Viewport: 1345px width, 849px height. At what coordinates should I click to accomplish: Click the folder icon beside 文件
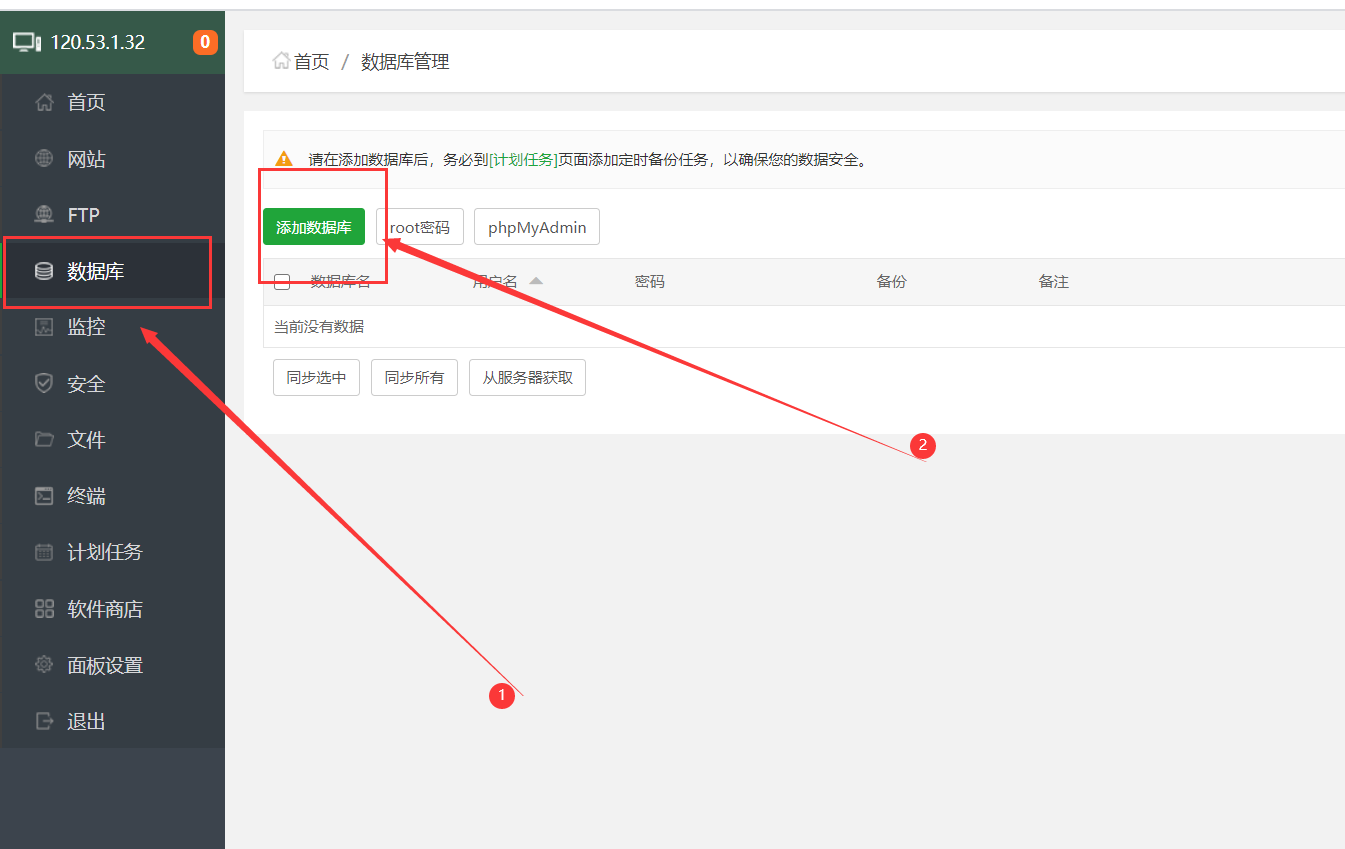pos(44,439)
